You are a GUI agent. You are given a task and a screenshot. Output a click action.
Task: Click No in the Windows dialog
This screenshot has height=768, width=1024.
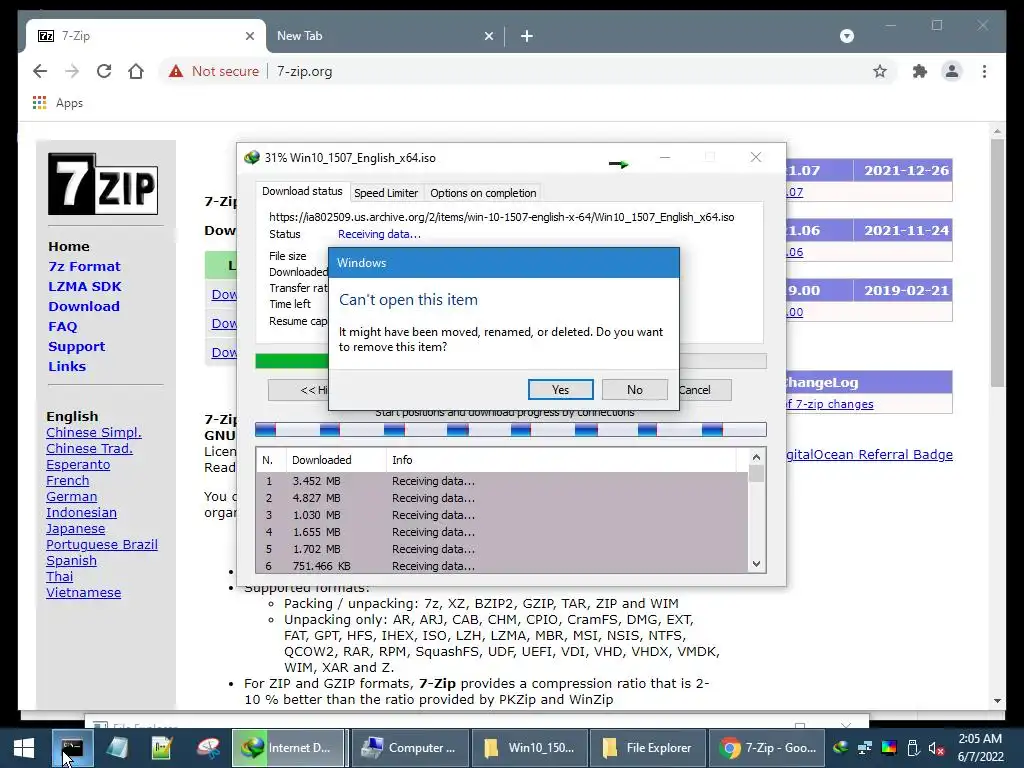[634, 389]
